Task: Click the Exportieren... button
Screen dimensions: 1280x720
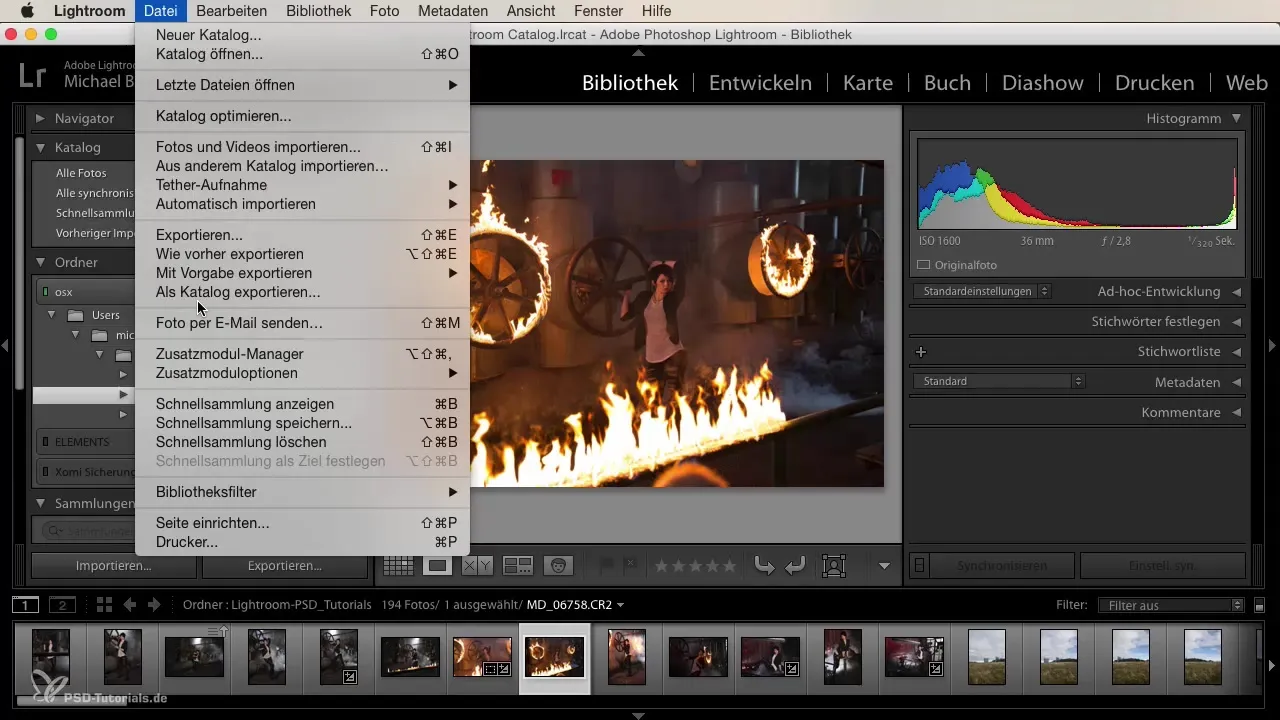Action: [x=285, y=566]
